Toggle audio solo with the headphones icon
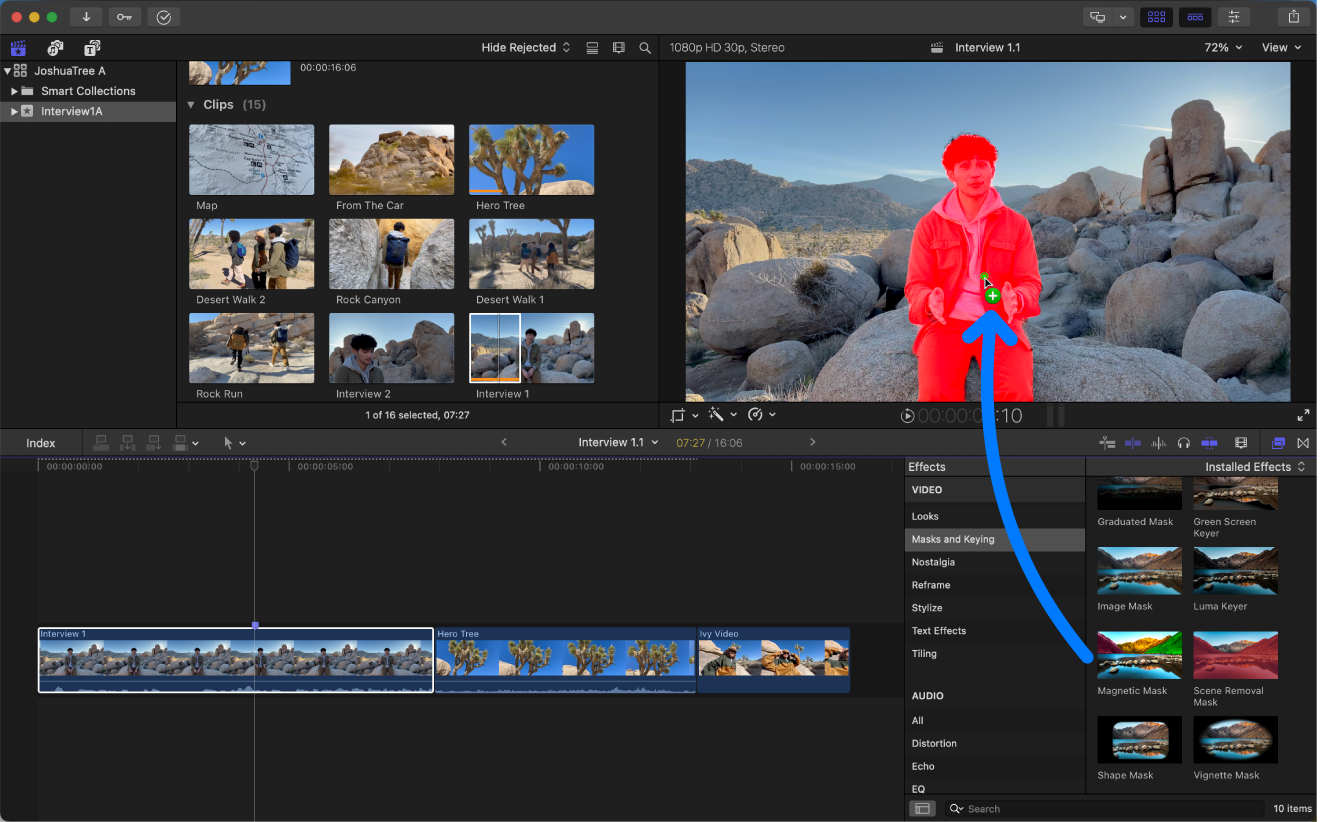 pos(1184,443)
